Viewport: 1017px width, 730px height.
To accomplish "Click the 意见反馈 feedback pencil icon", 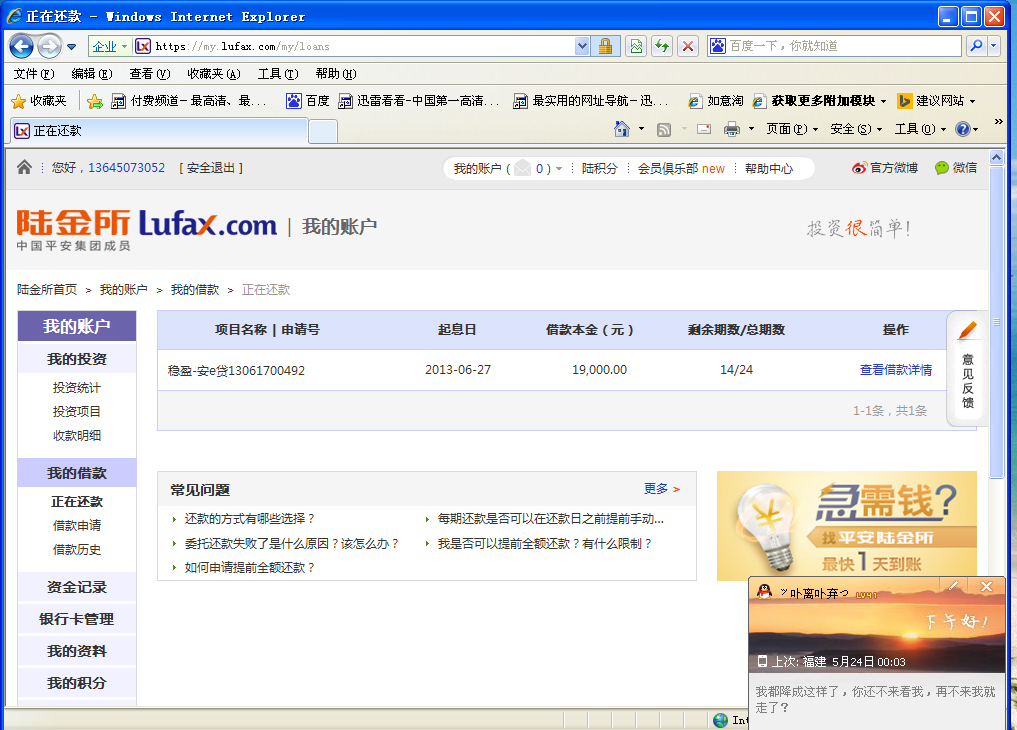I will [x=967, y=330].
